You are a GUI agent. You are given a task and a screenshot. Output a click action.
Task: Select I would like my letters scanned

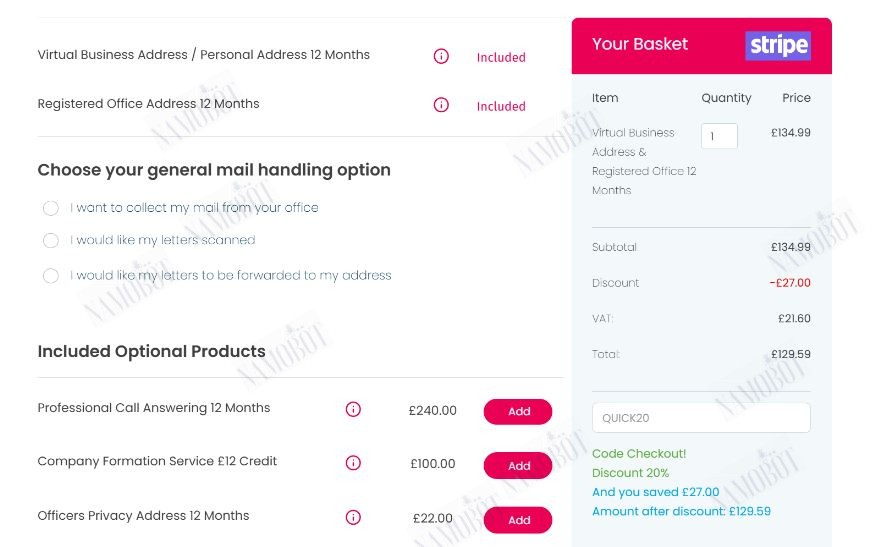(x=51, y=241)
